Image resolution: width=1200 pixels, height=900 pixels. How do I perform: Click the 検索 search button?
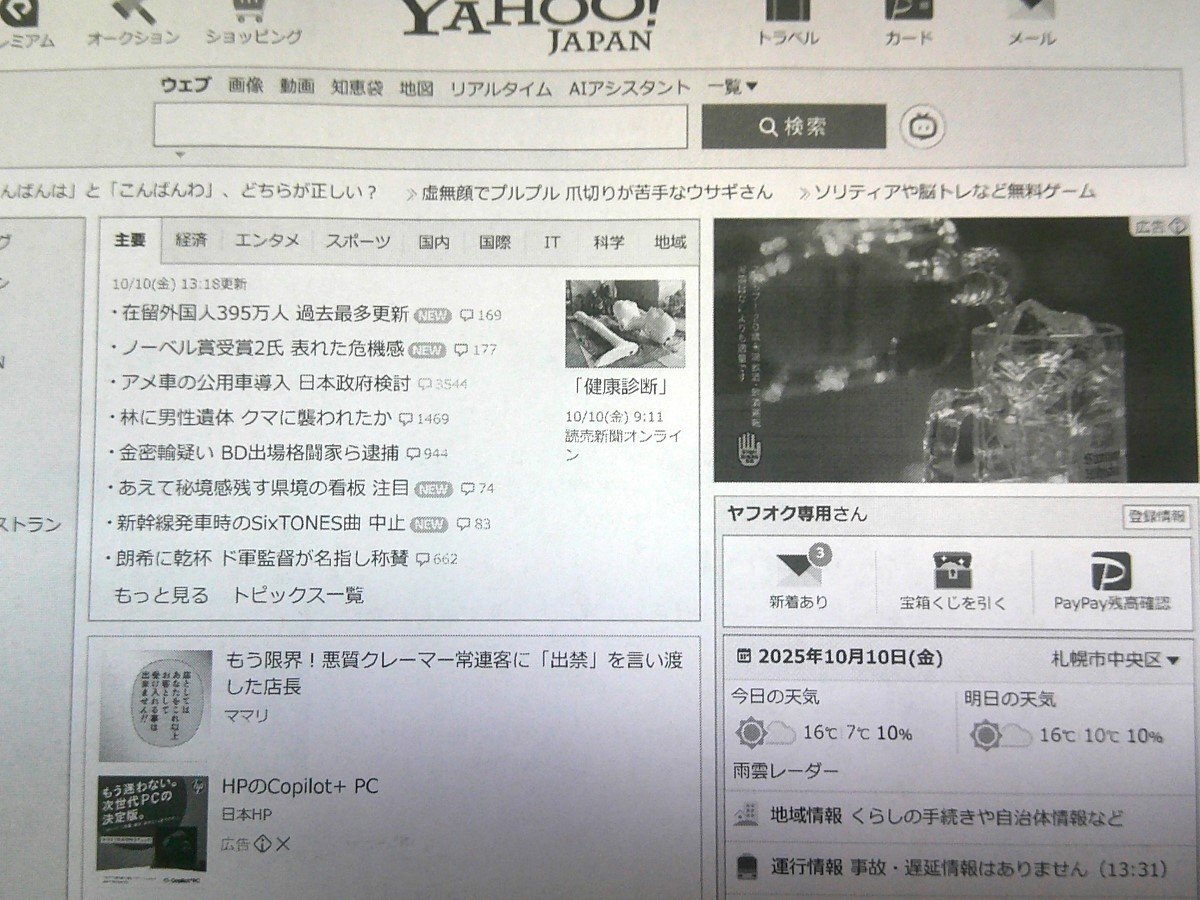point(795,125)
